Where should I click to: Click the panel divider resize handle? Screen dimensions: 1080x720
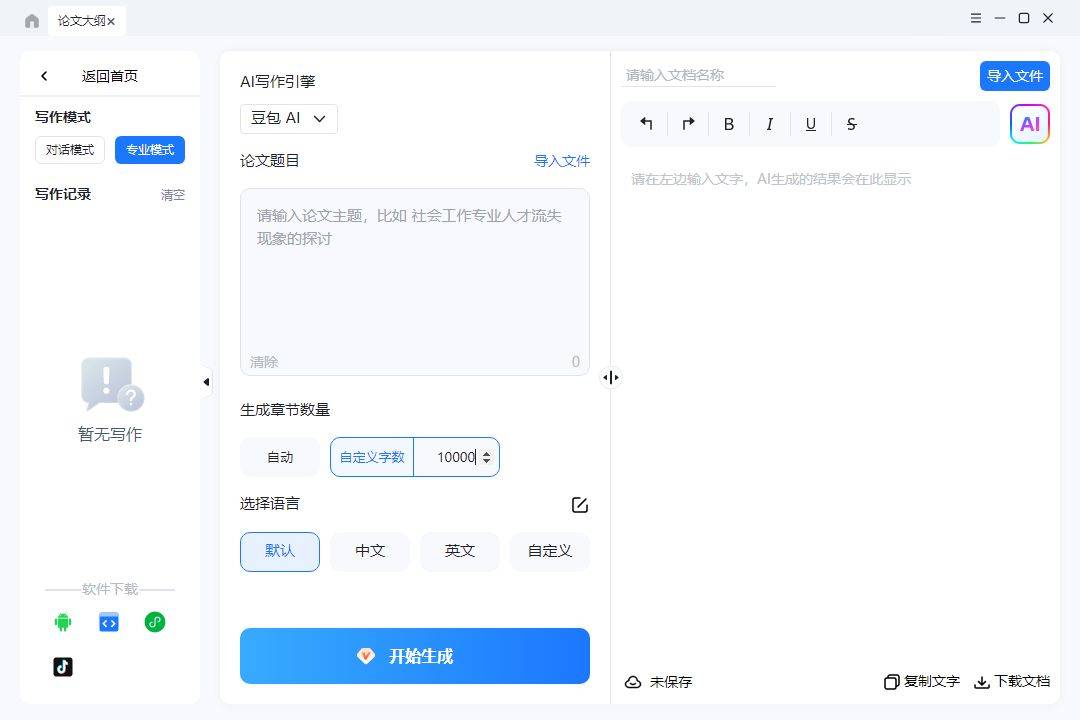(611, 377)
